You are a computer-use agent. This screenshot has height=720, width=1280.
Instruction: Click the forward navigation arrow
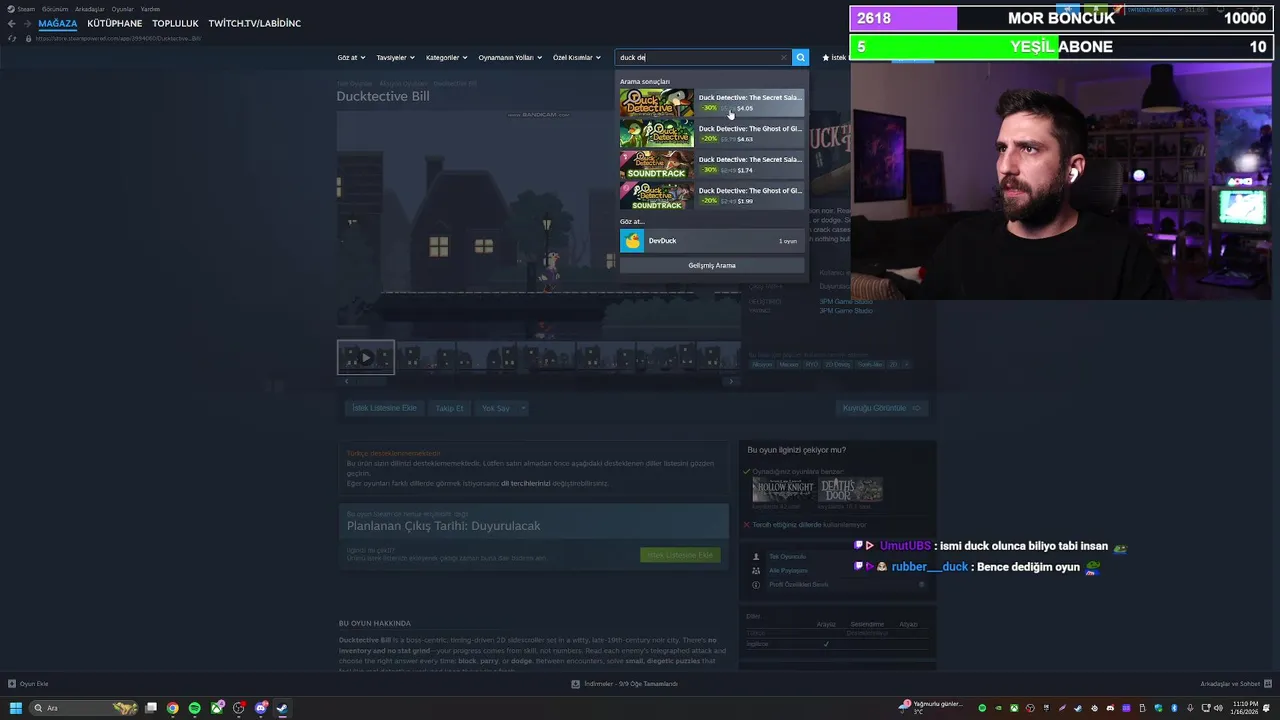[x=27, y=23]
